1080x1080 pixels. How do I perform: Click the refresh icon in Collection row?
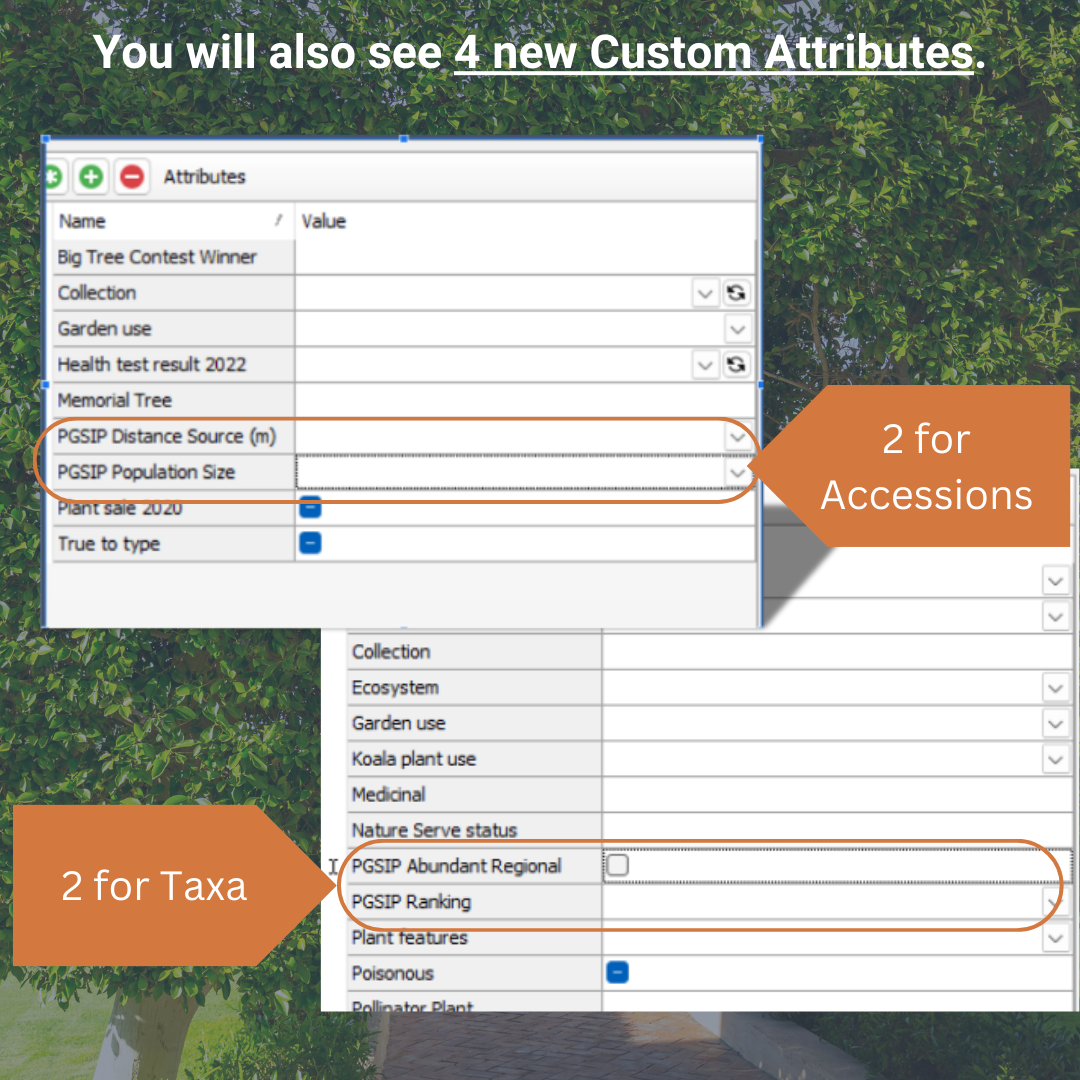[736, 293]
